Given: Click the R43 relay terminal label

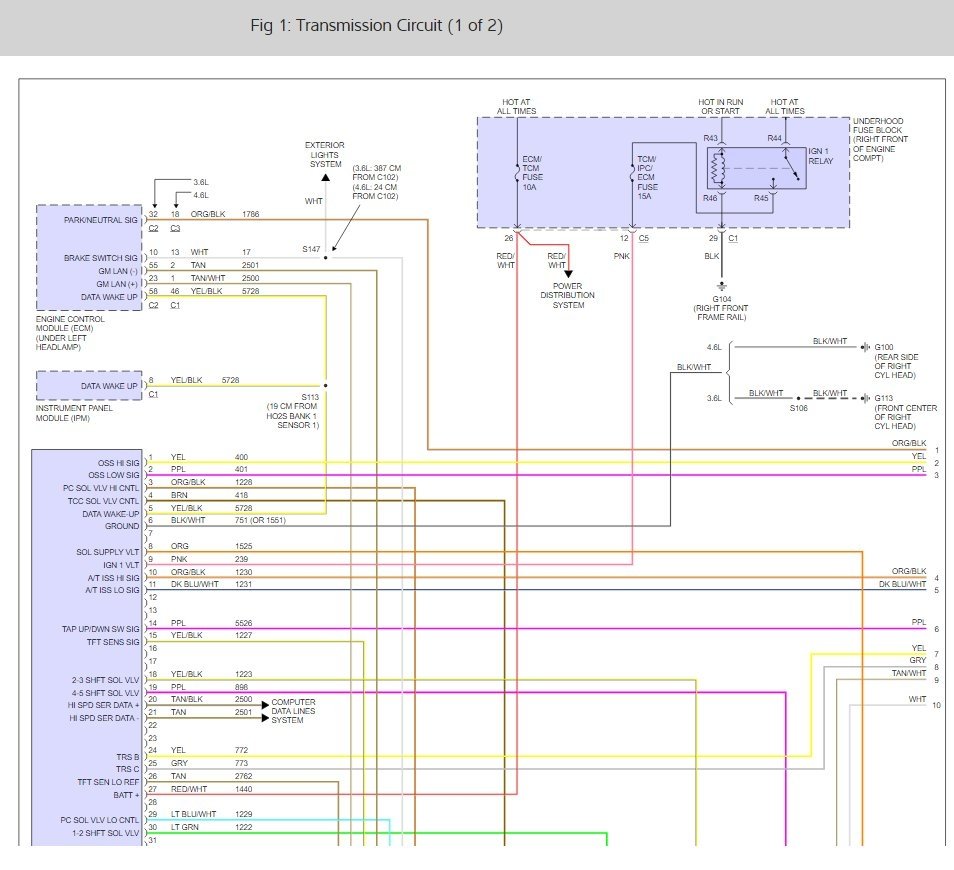Looking at the screenshot, I should [710, 139].
